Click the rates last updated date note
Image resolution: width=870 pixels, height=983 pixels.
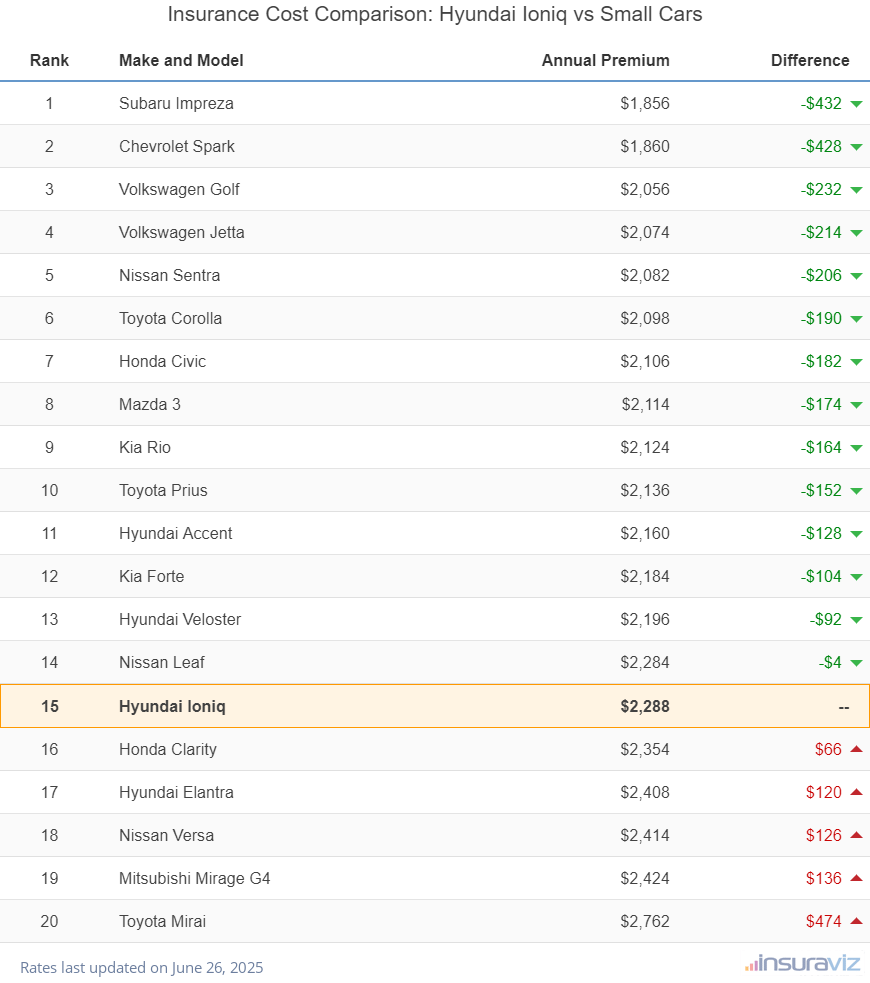tap(142, 967)
